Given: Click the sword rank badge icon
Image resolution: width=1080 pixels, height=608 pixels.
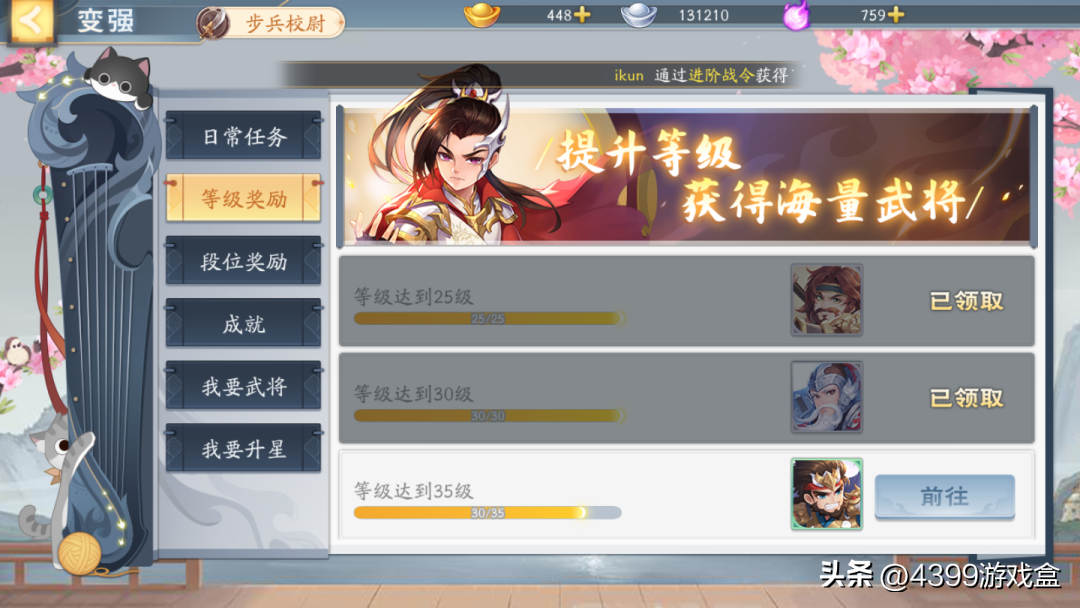Looking at the screenshot, I should (x=213, y=24).
